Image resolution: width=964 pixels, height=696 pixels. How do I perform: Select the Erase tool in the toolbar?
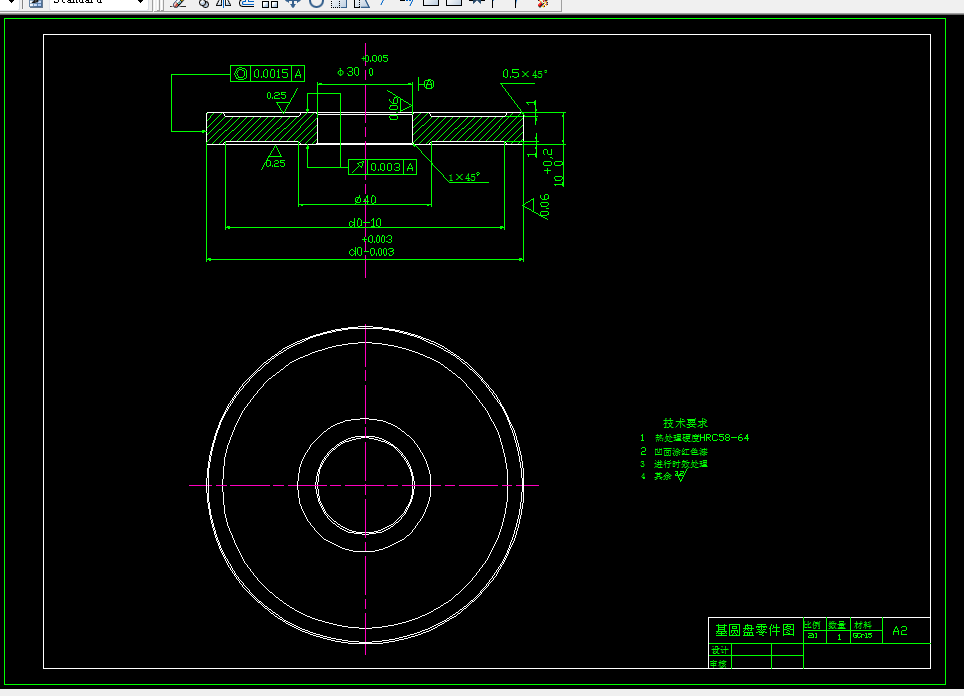[178, 3]
